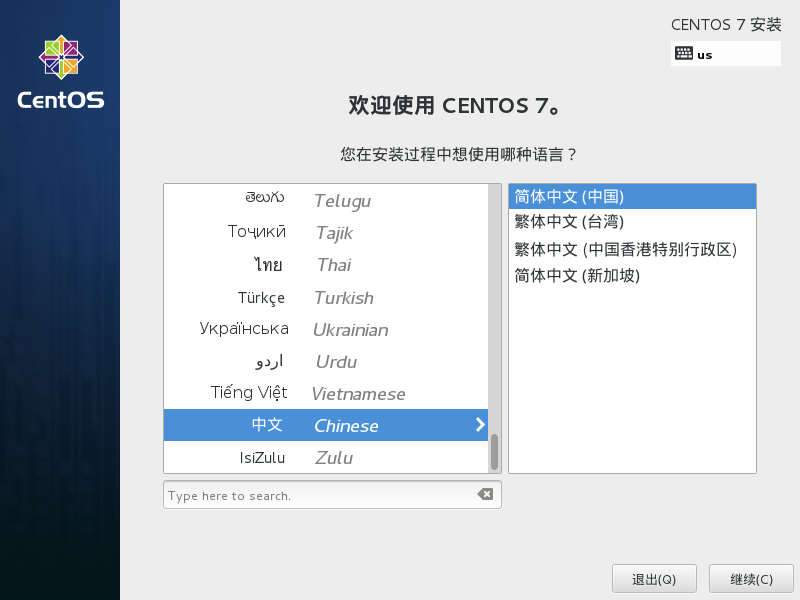This screenshot has width=800, height=600.
Task: Click the 退出(Q) quit button
Action: pos(654,578)
